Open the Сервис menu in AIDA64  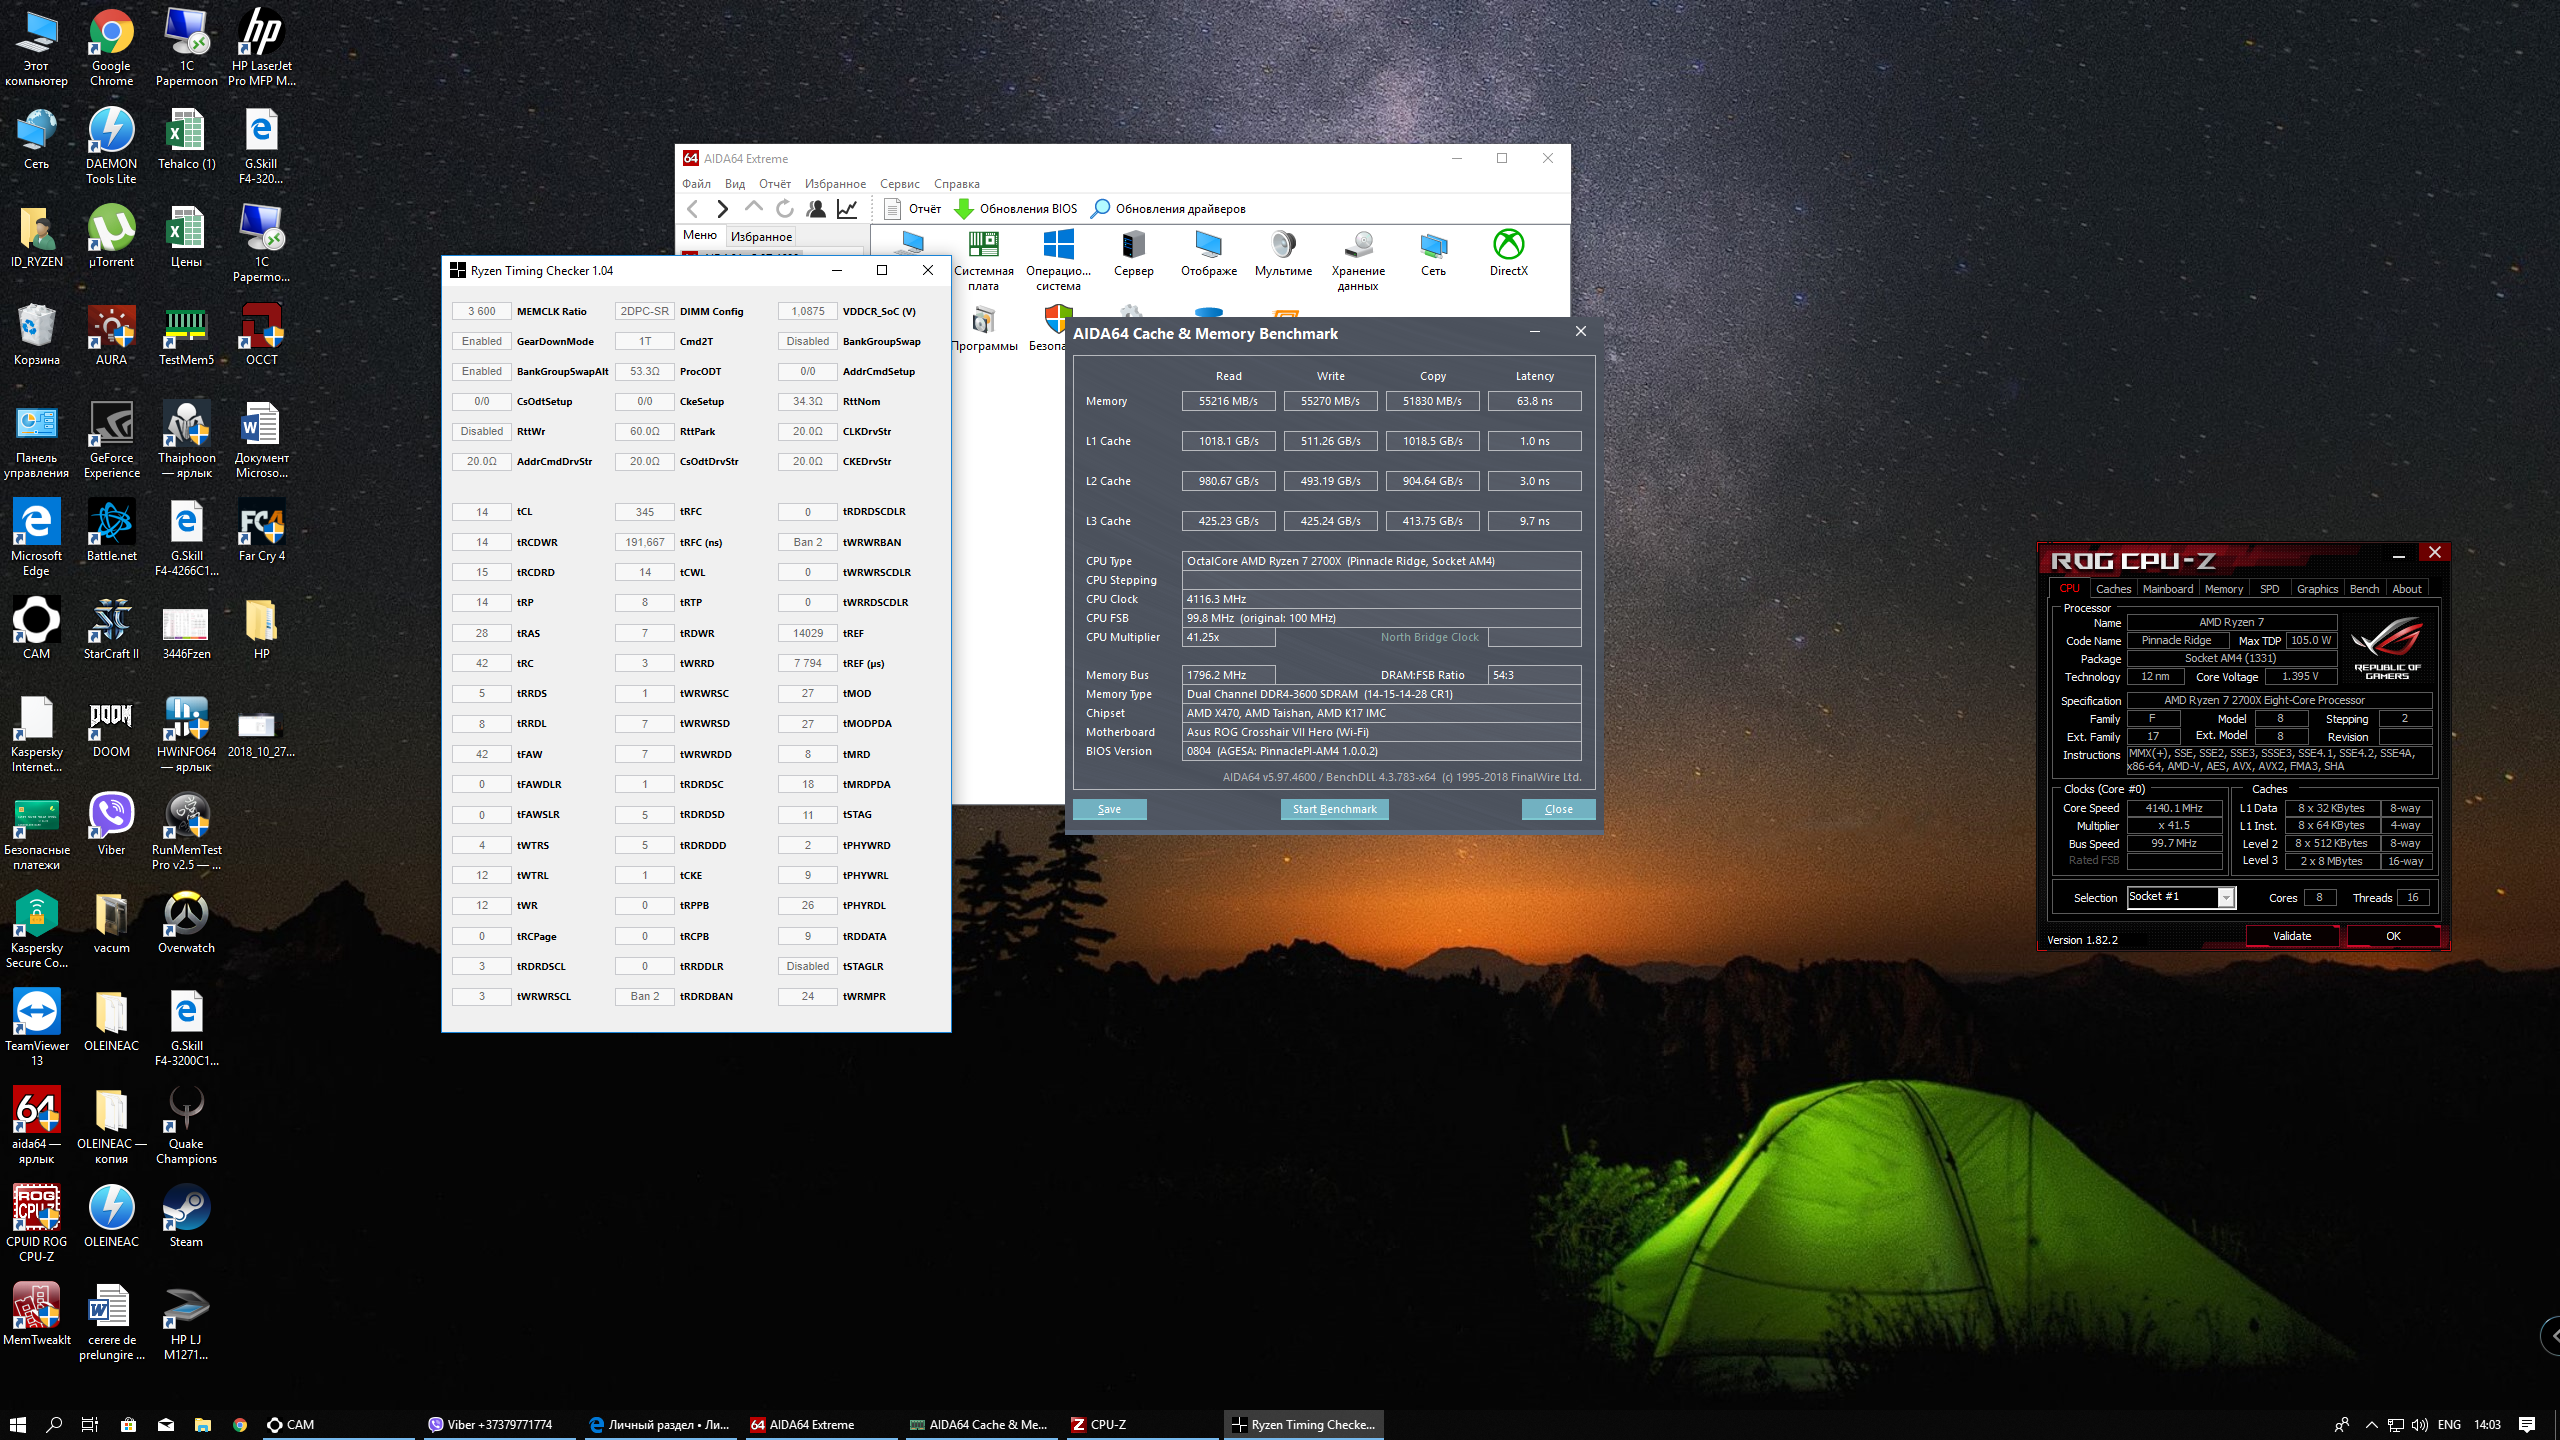(899, 184)
